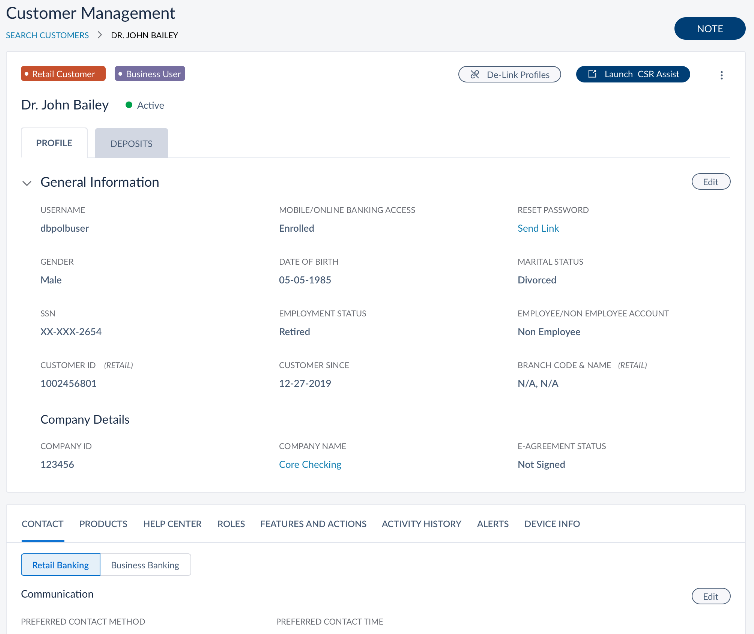Image resolution: width=754 pixels, height=634 pixels.
Task: Collapse the General Information section chevron
Action: (27, 183)
